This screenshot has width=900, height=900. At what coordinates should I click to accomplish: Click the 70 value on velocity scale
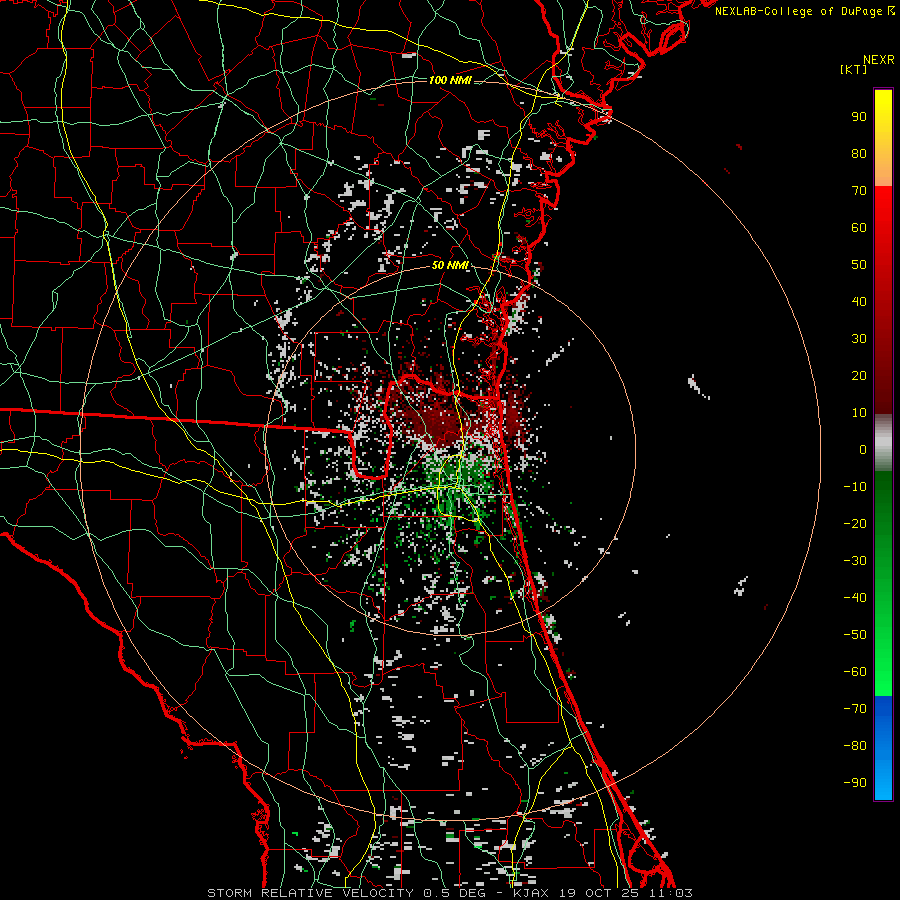(859, 191)
